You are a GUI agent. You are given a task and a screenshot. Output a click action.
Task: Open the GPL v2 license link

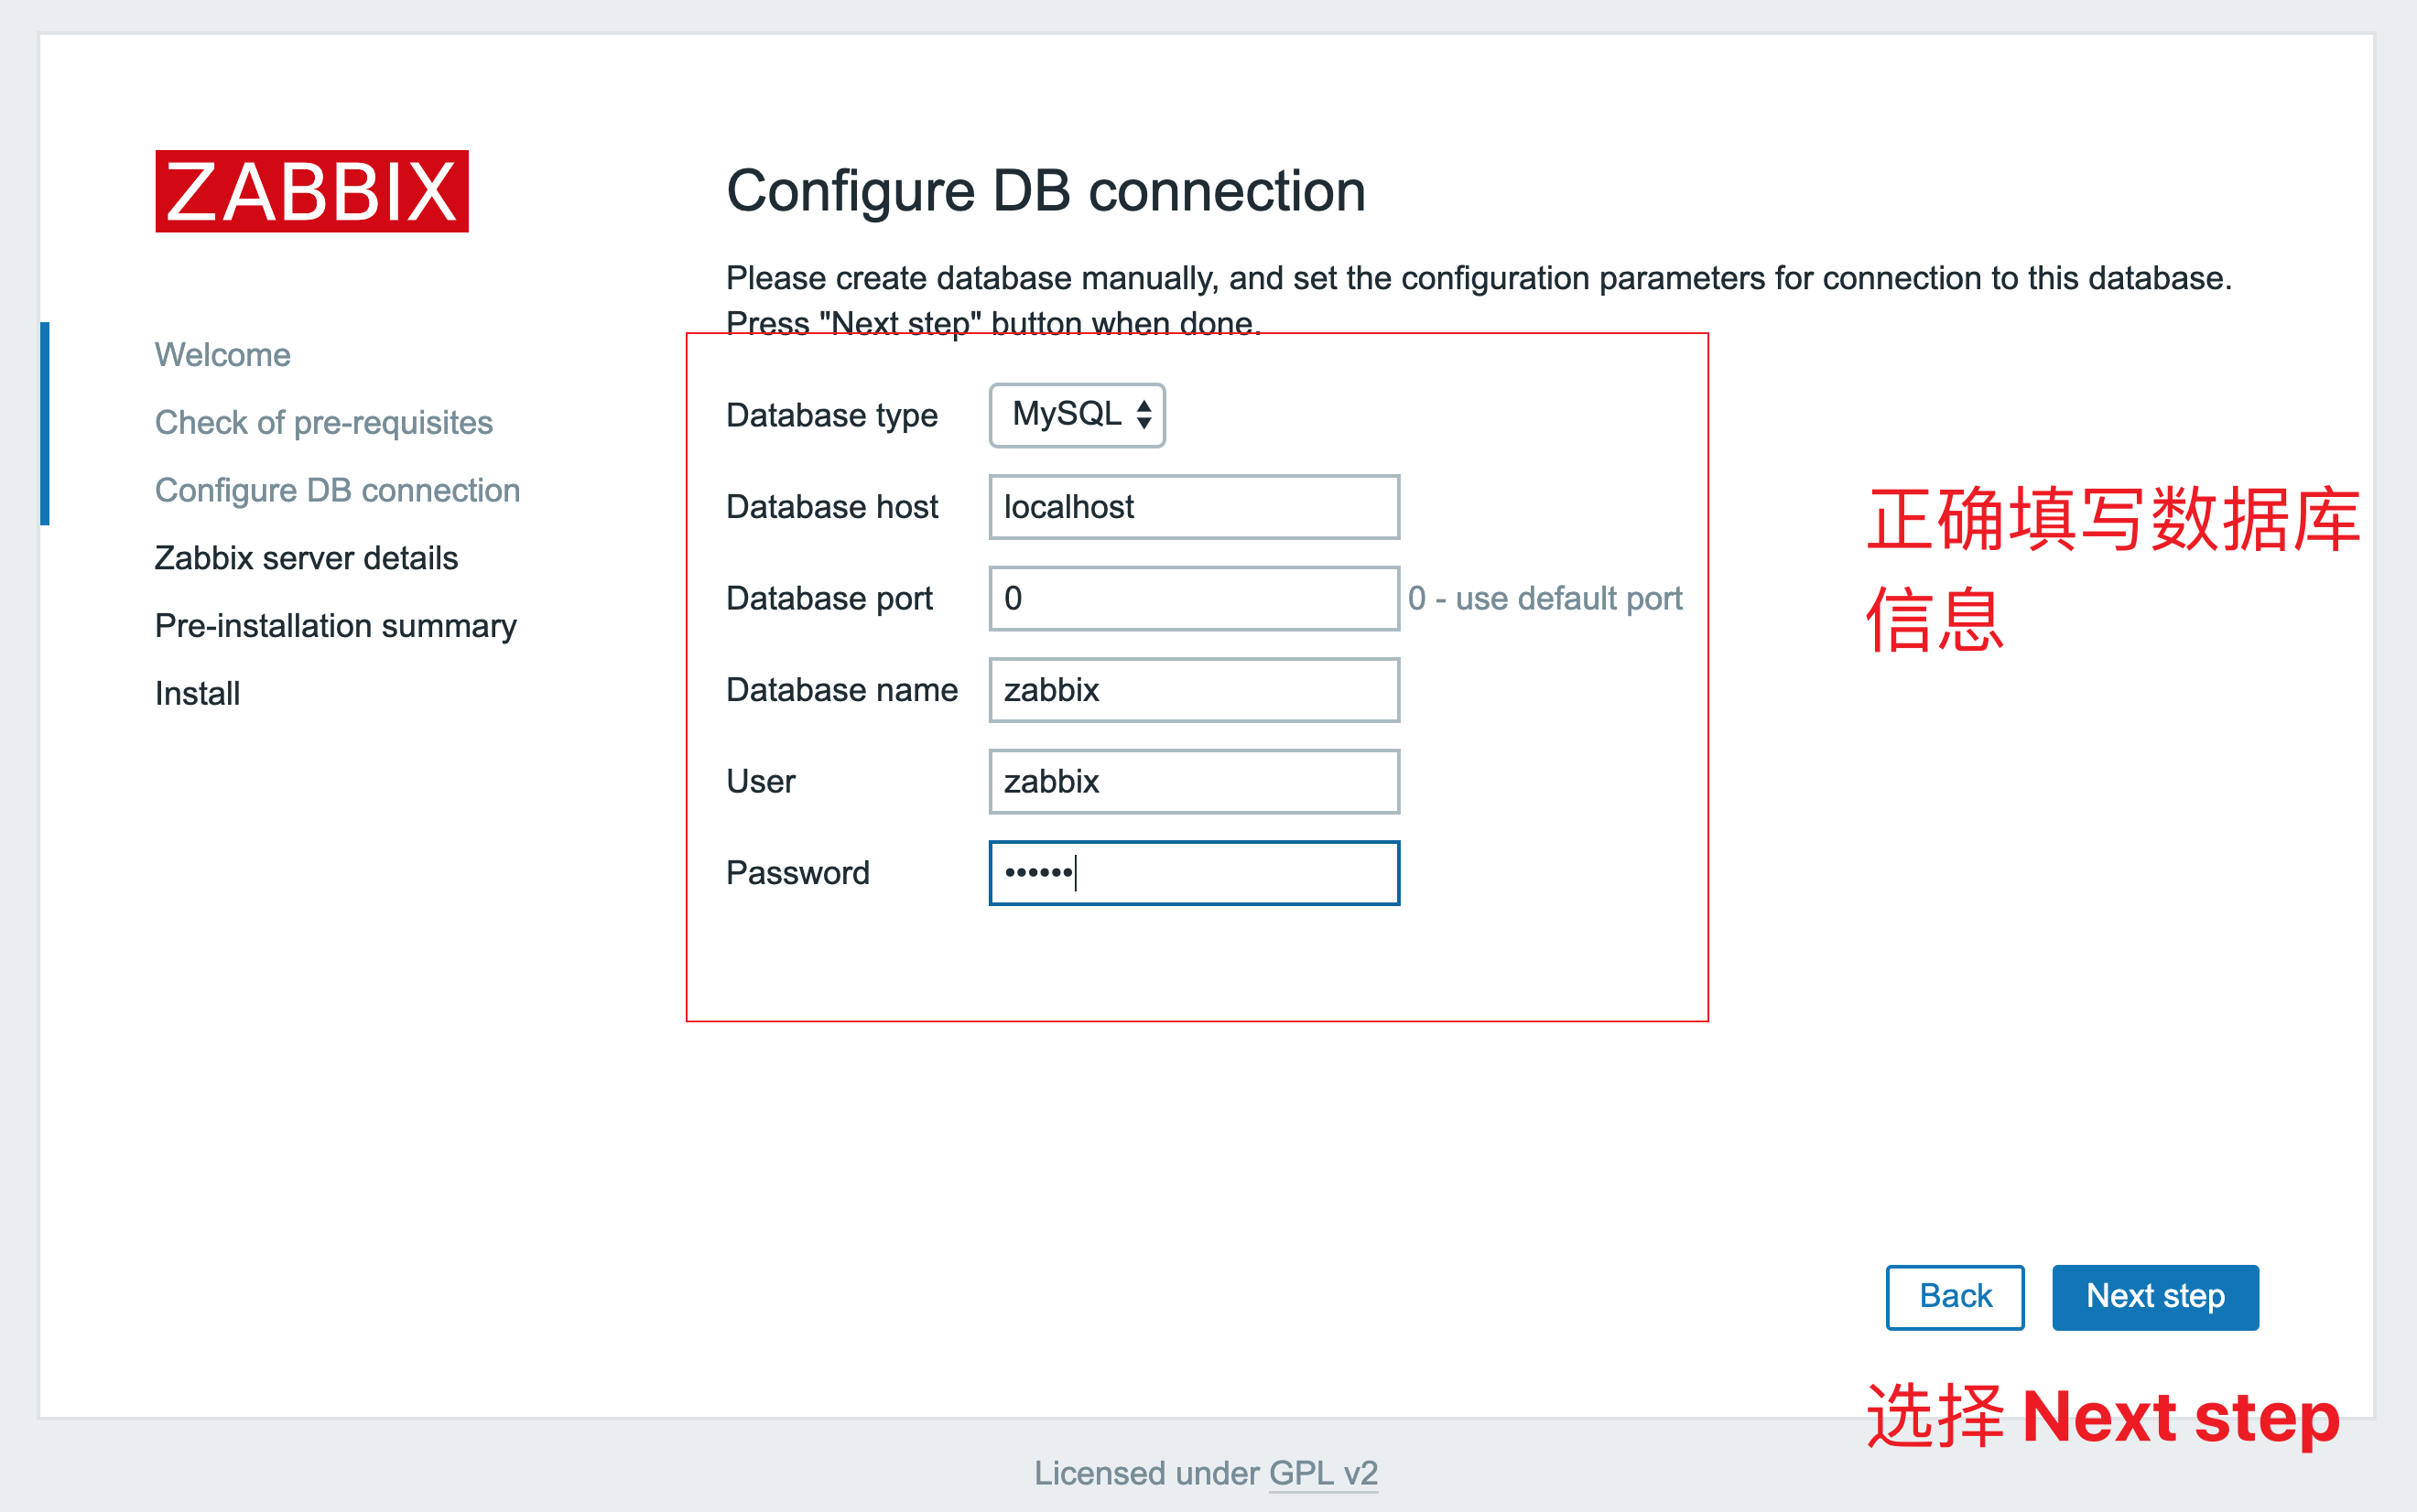click(1322, 1473)
